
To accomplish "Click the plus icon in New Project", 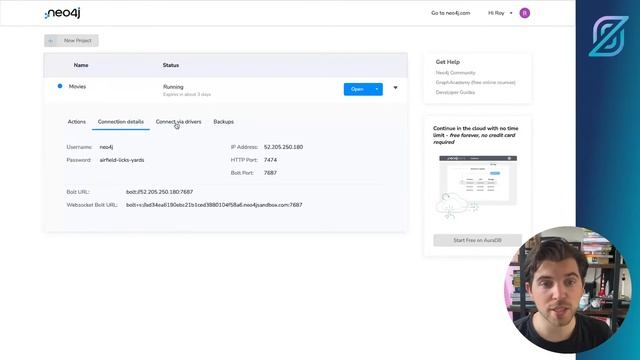I will click(51, 41).
